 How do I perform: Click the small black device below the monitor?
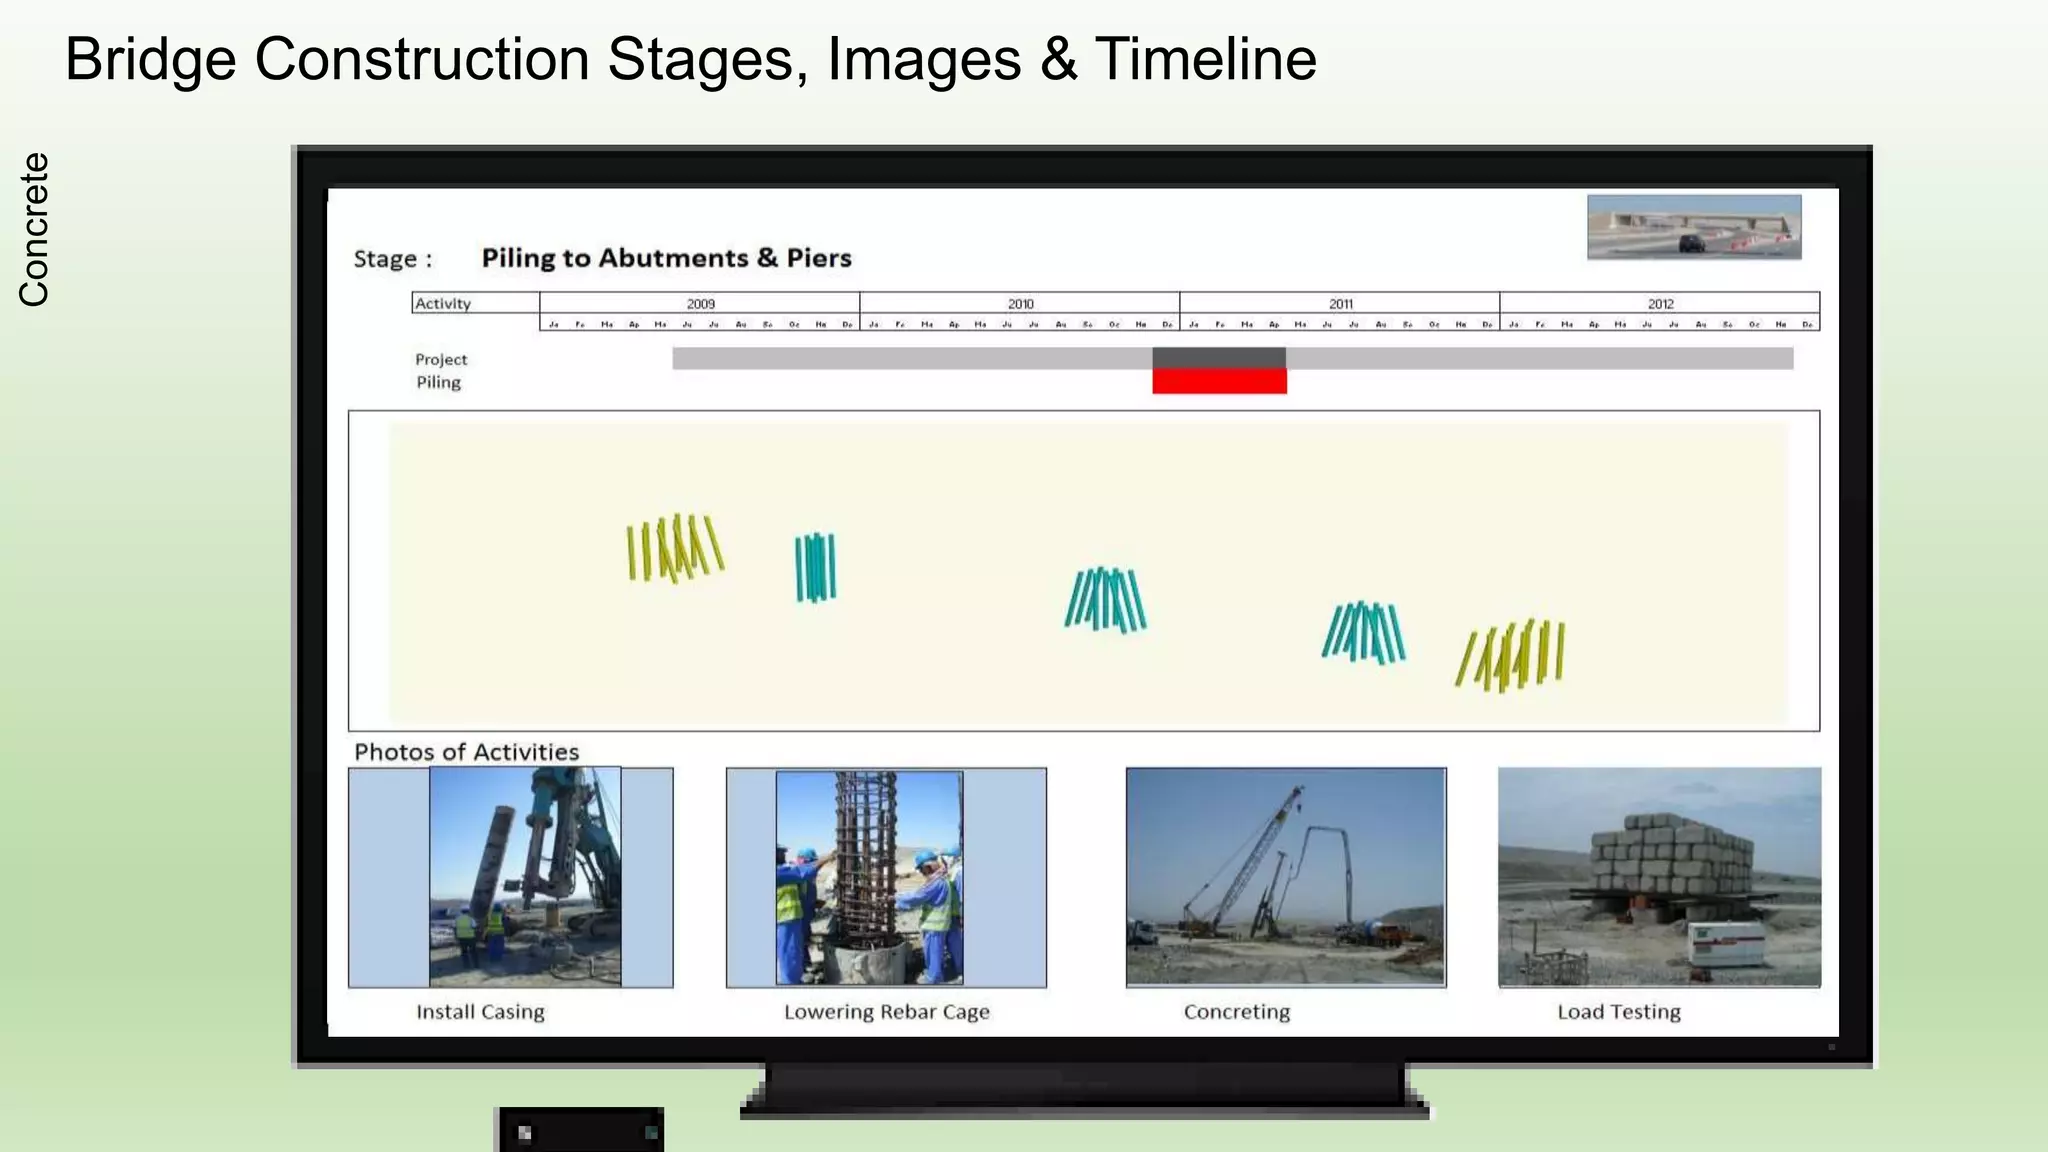click(581, 1131)
